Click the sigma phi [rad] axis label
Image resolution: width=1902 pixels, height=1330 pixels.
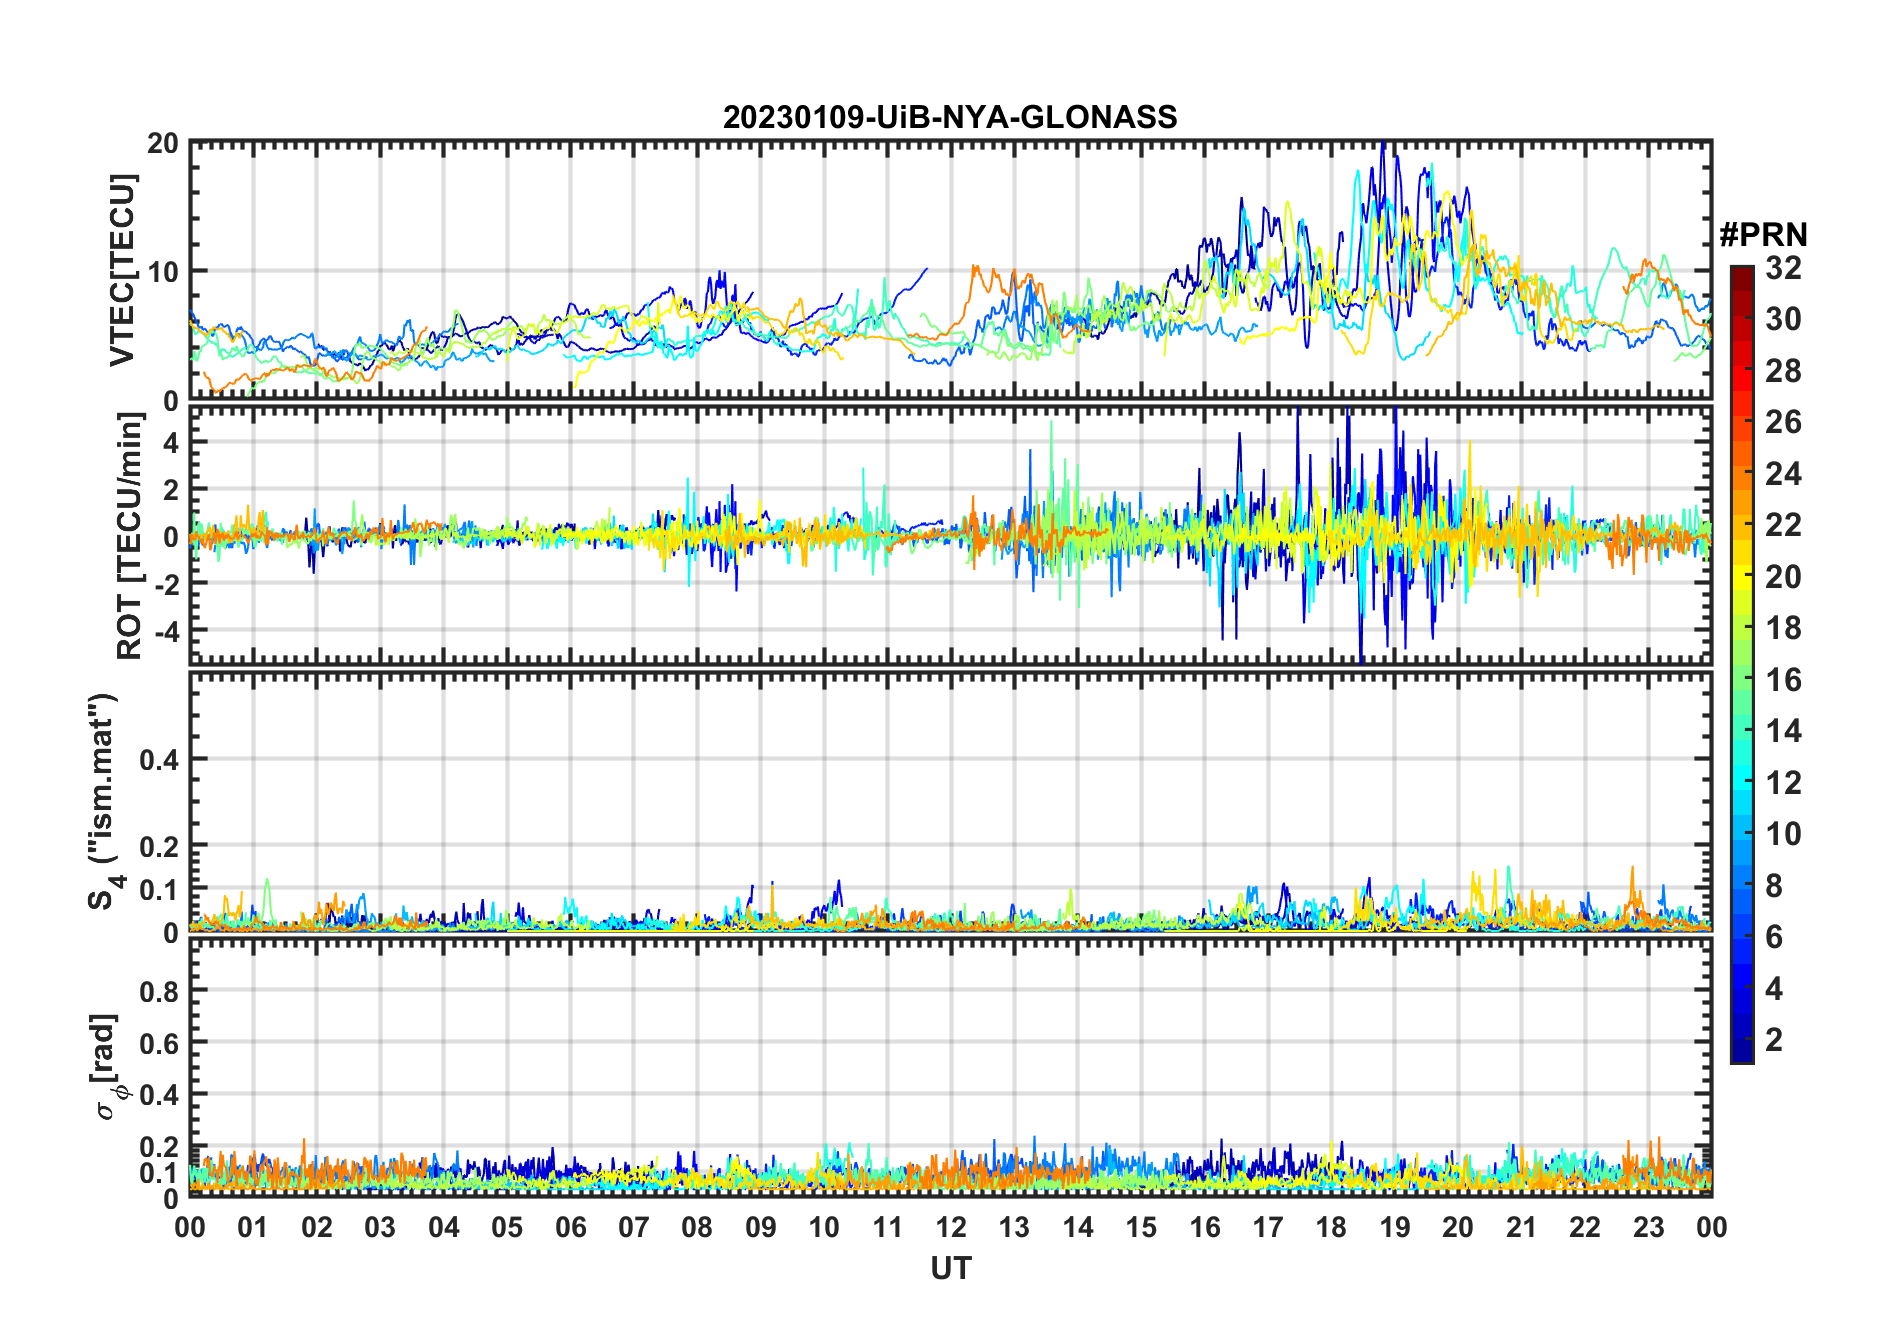point(108,1066)
